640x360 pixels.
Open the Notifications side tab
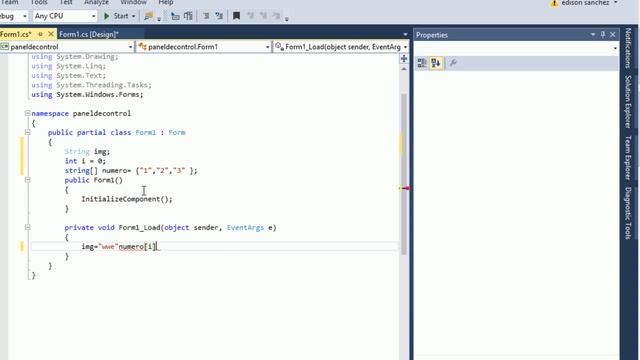628,48
